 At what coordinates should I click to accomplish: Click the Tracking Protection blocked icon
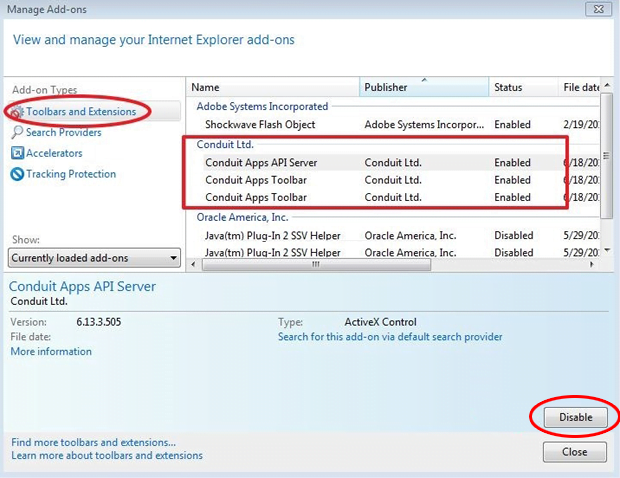click(x=17, y=174)
